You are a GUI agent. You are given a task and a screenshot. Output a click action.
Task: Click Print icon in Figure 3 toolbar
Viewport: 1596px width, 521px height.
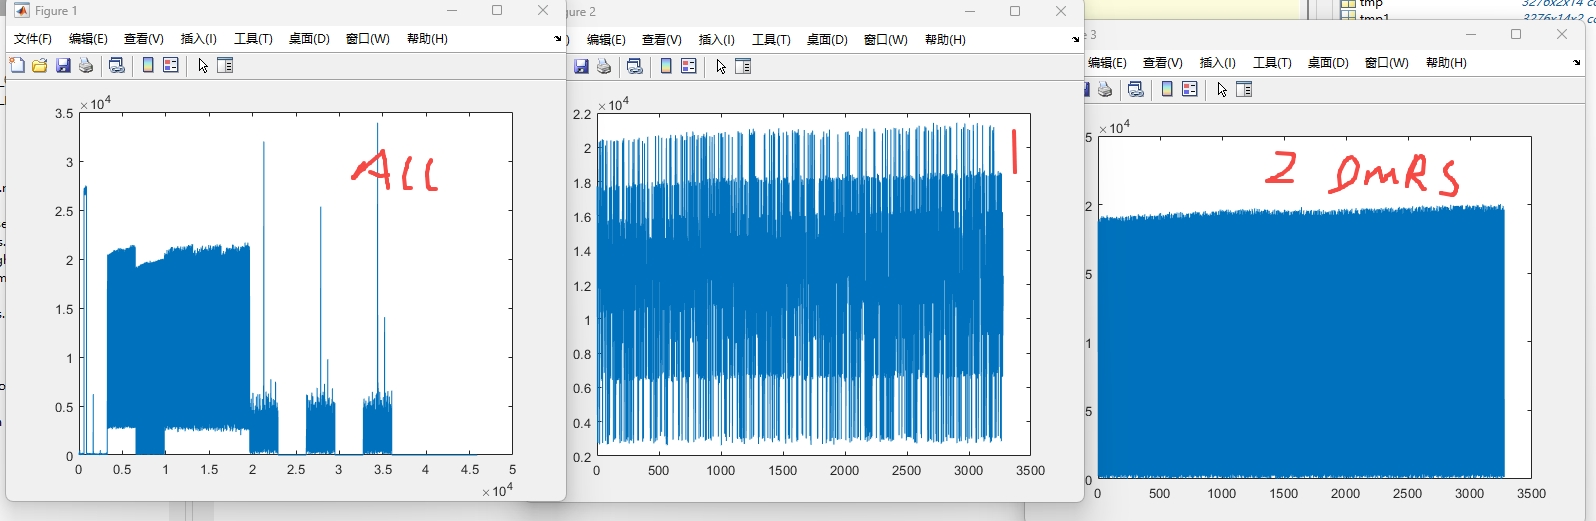[x=1105, y=89]
